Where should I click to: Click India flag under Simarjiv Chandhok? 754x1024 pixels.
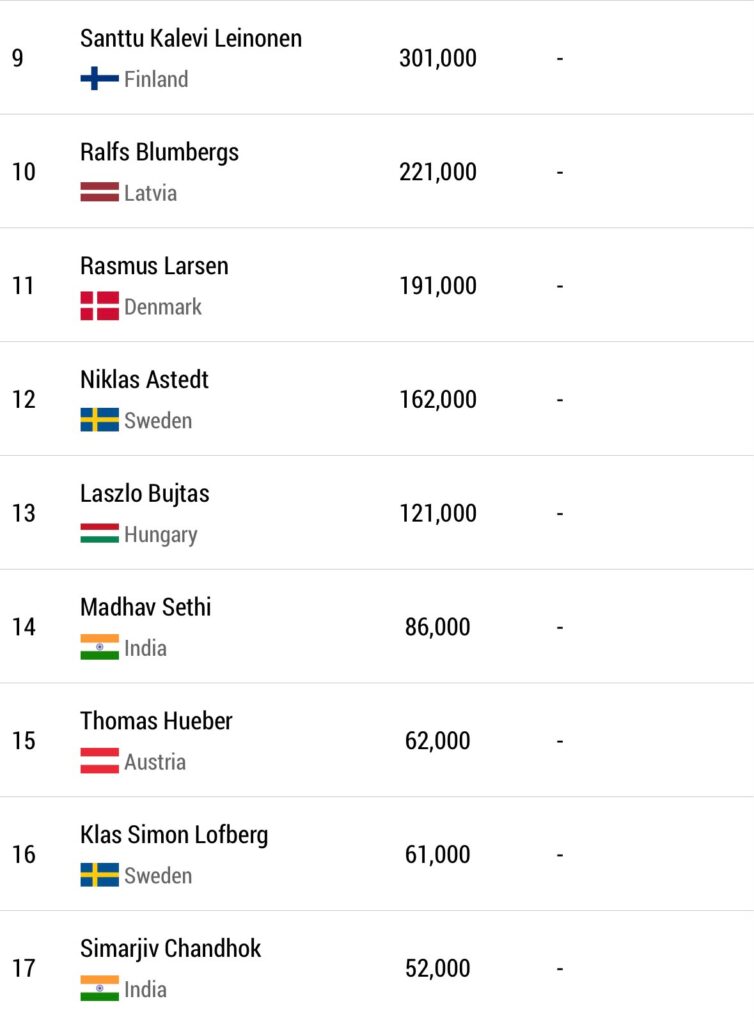point(99,989)
